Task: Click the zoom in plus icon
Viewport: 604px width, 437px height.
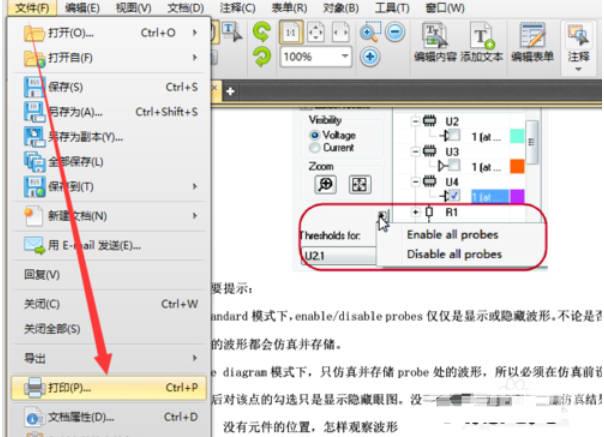Action: tap(370, 57)
